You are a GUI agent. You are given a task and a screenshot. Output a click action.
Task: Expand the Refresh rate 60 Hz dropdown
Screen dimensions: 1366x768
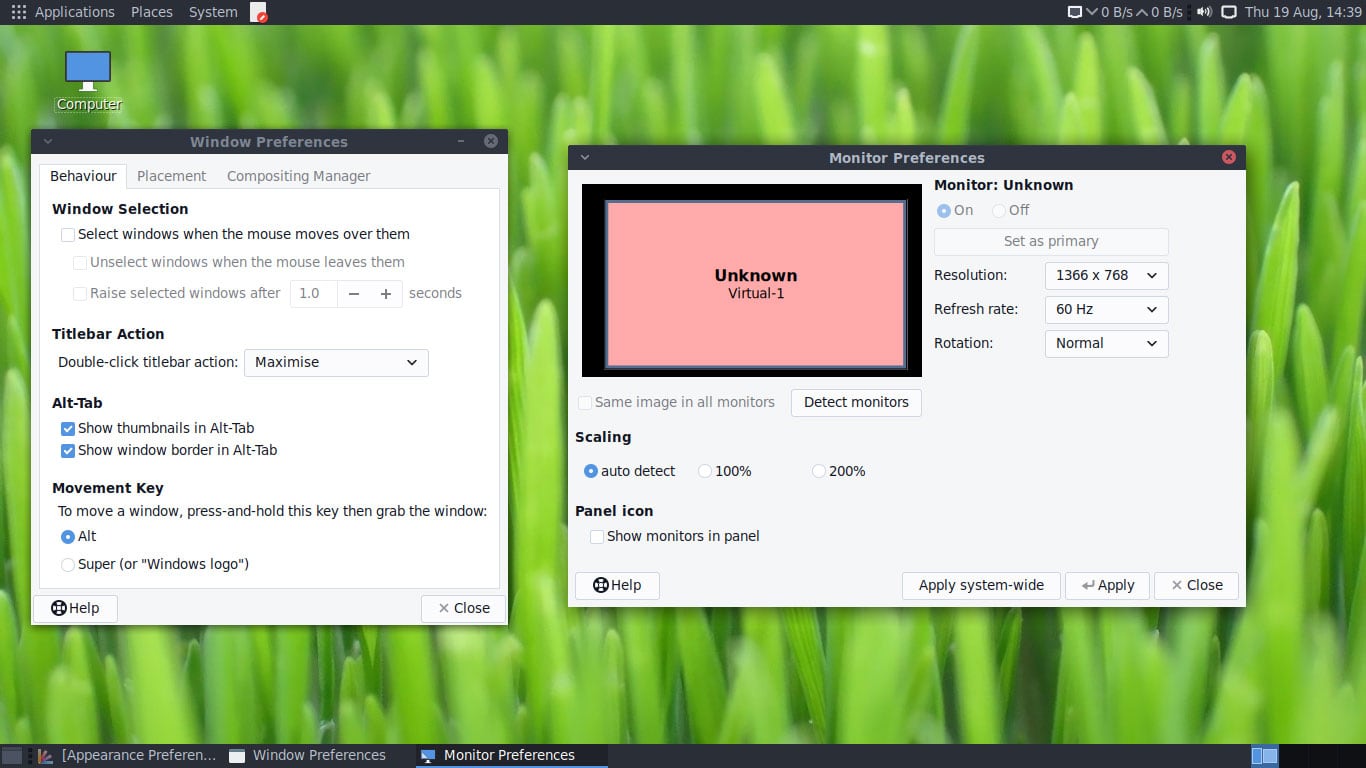click(1106, 309)
